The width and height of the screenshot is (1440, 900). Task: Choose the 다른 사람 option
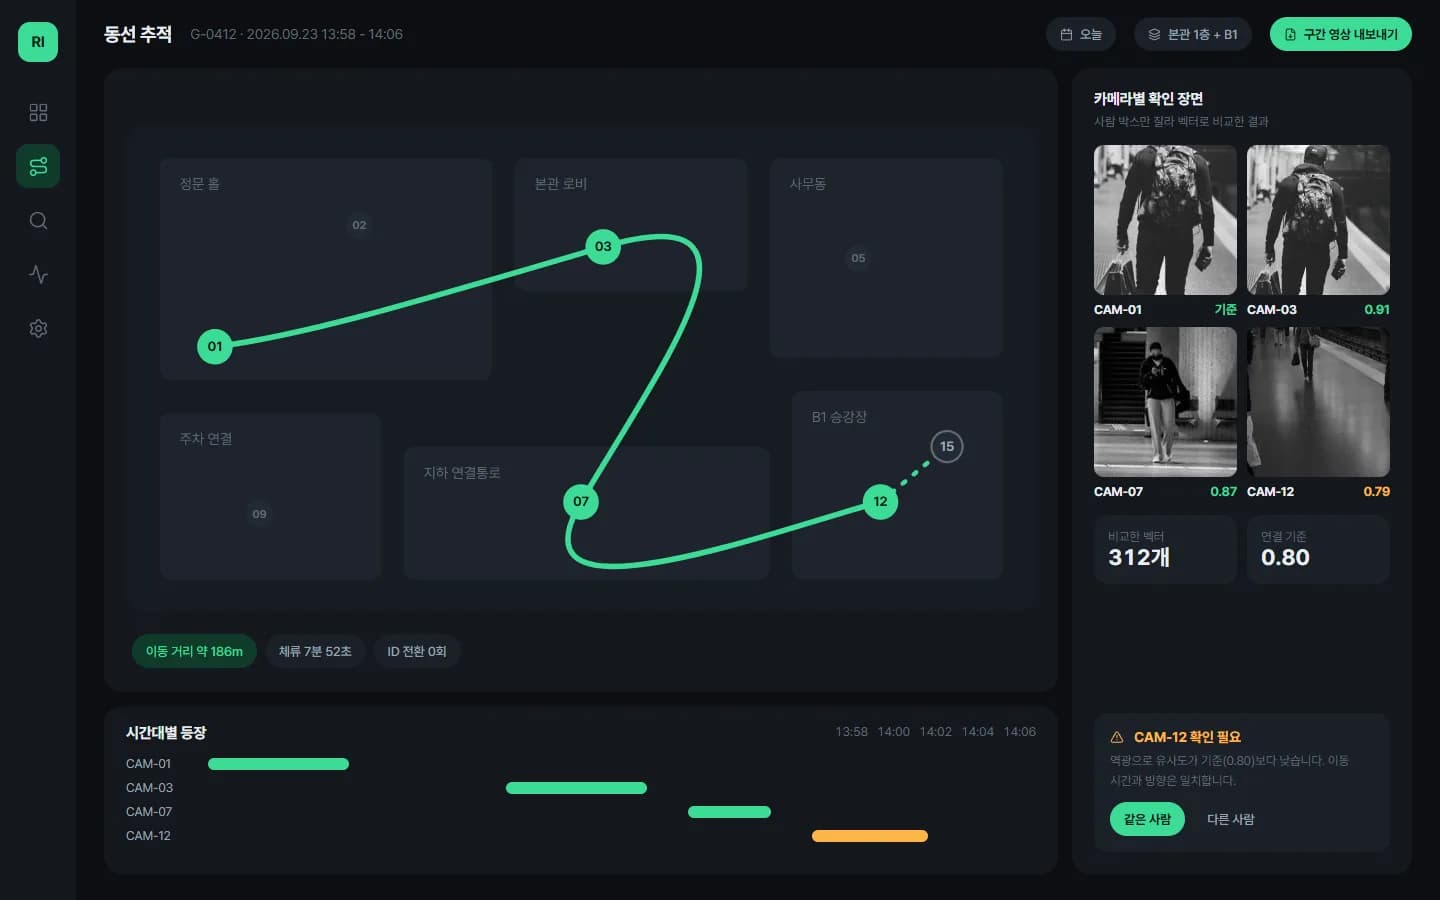click(x=1230, y=819)
